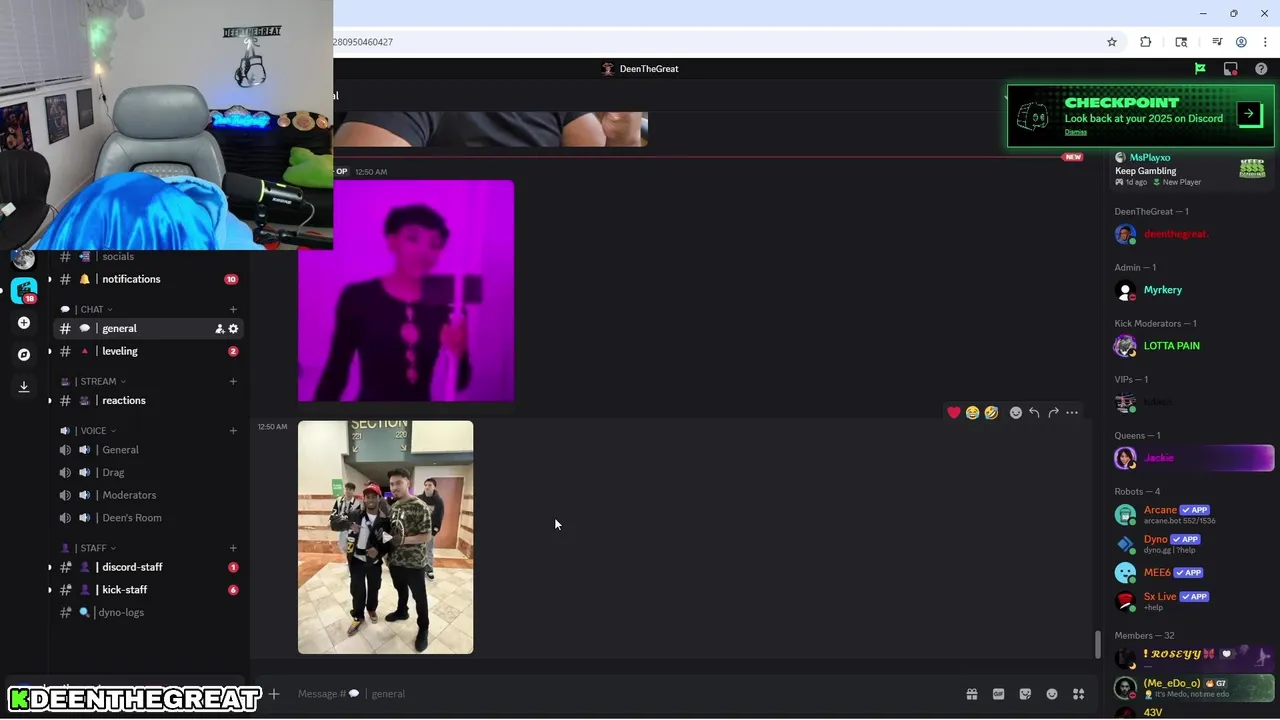Image resolution: width=1280 pixels, height=720 pixels.
Task: Open the sticker picker
Action: (x=1025, y=694)
